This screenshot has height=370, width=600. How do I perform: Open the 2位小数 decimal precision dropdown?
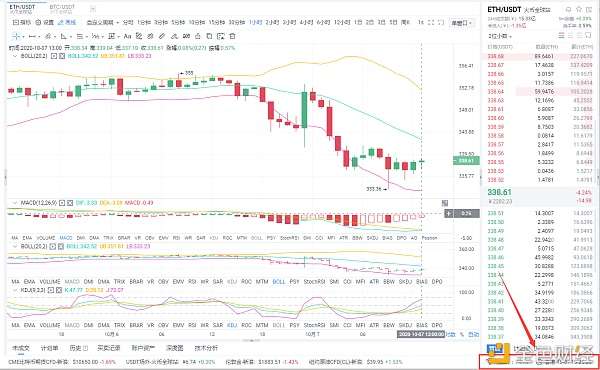[500, 36]
